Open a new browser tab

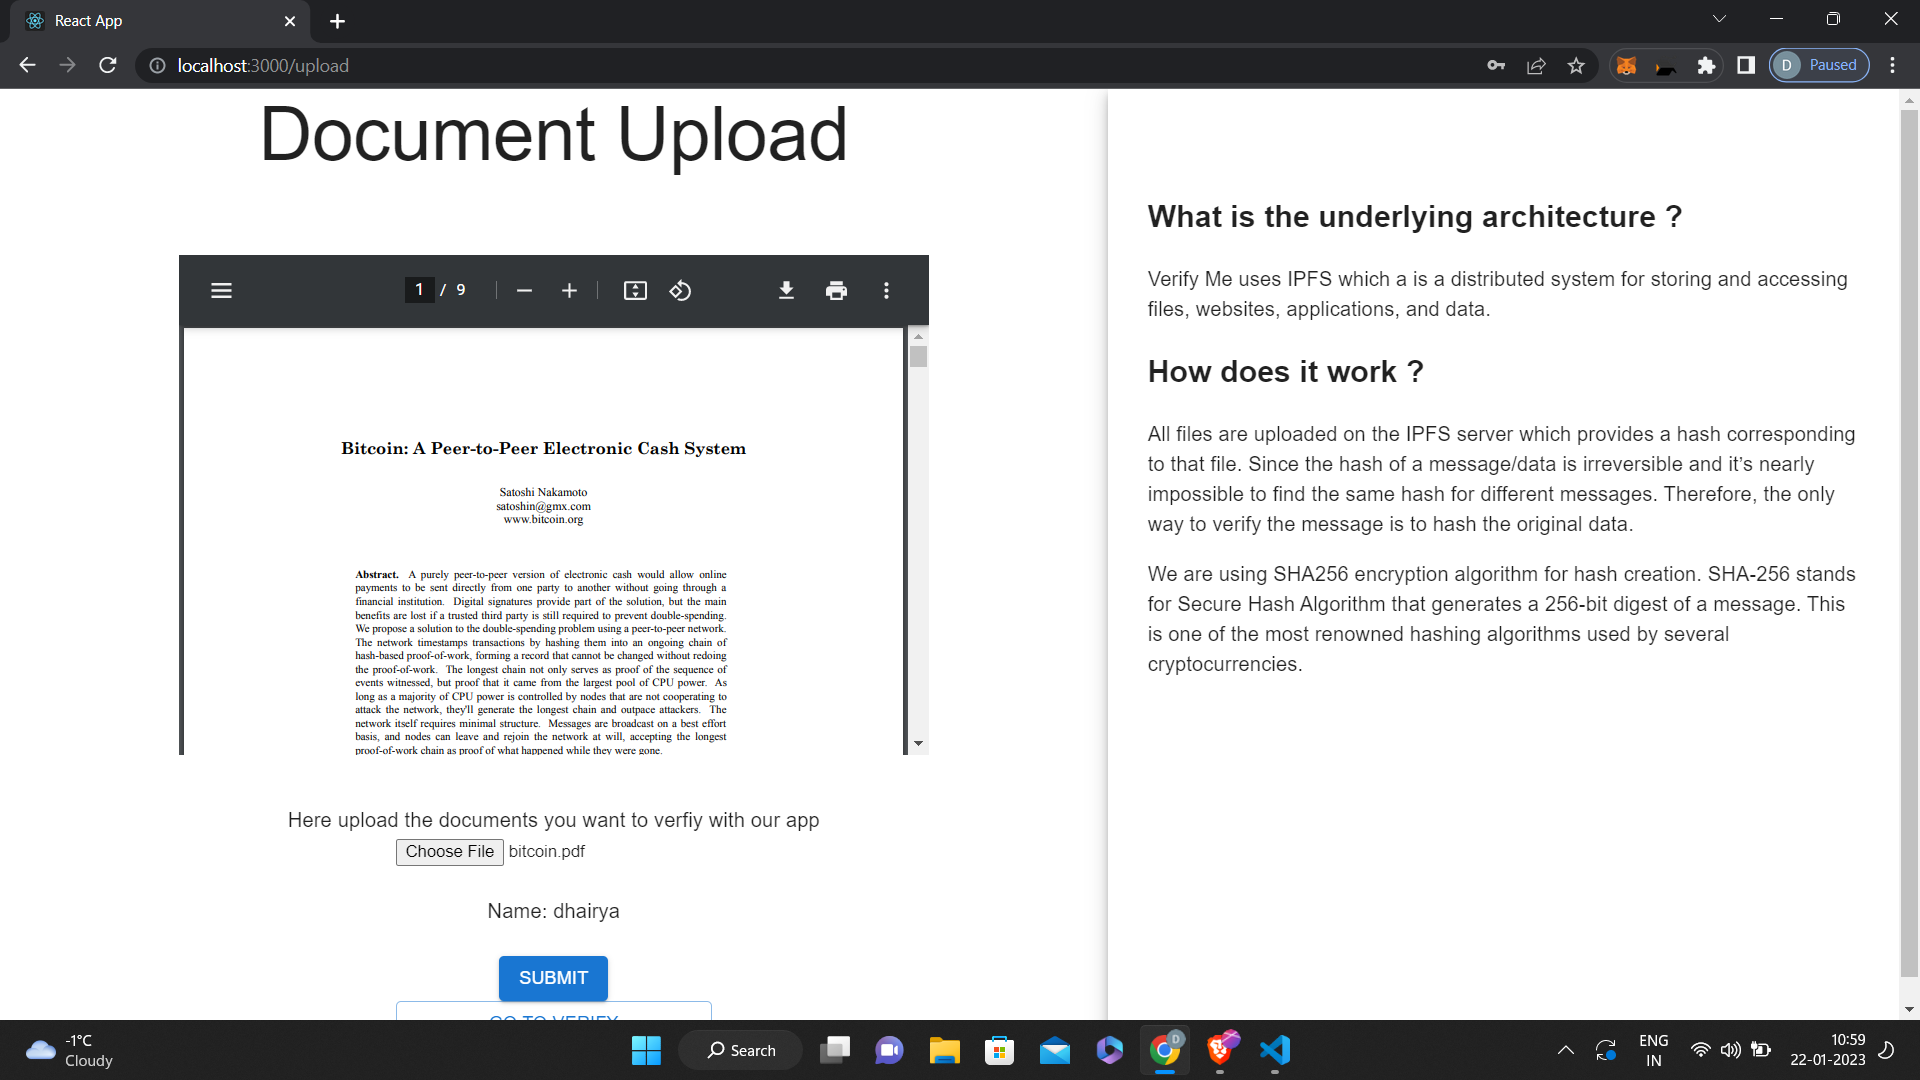pyautogui.click(x=337, y=21)
